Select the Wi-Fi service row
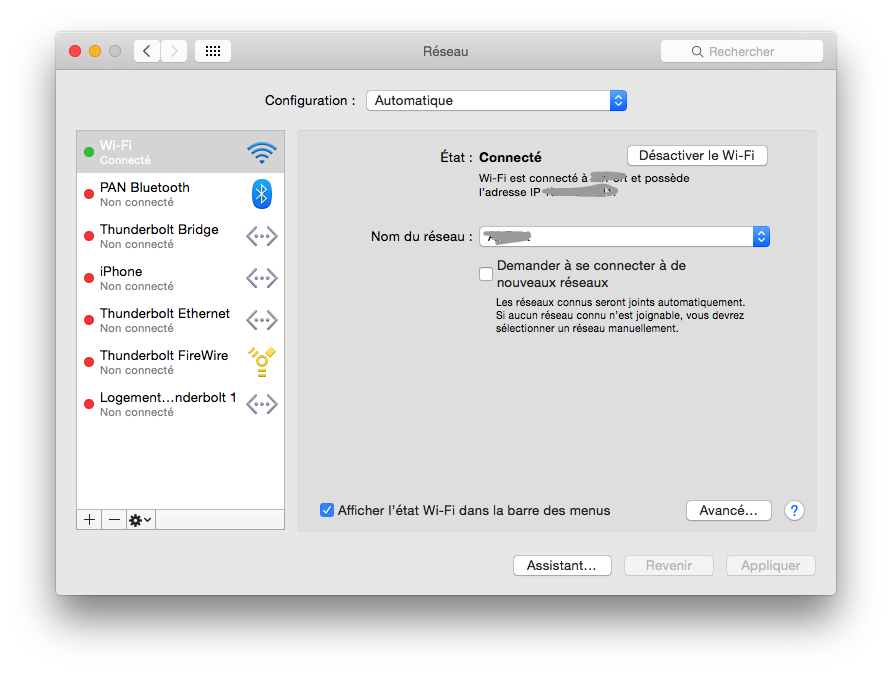This screenshot has width=892, height=675. tap(180, 152)
